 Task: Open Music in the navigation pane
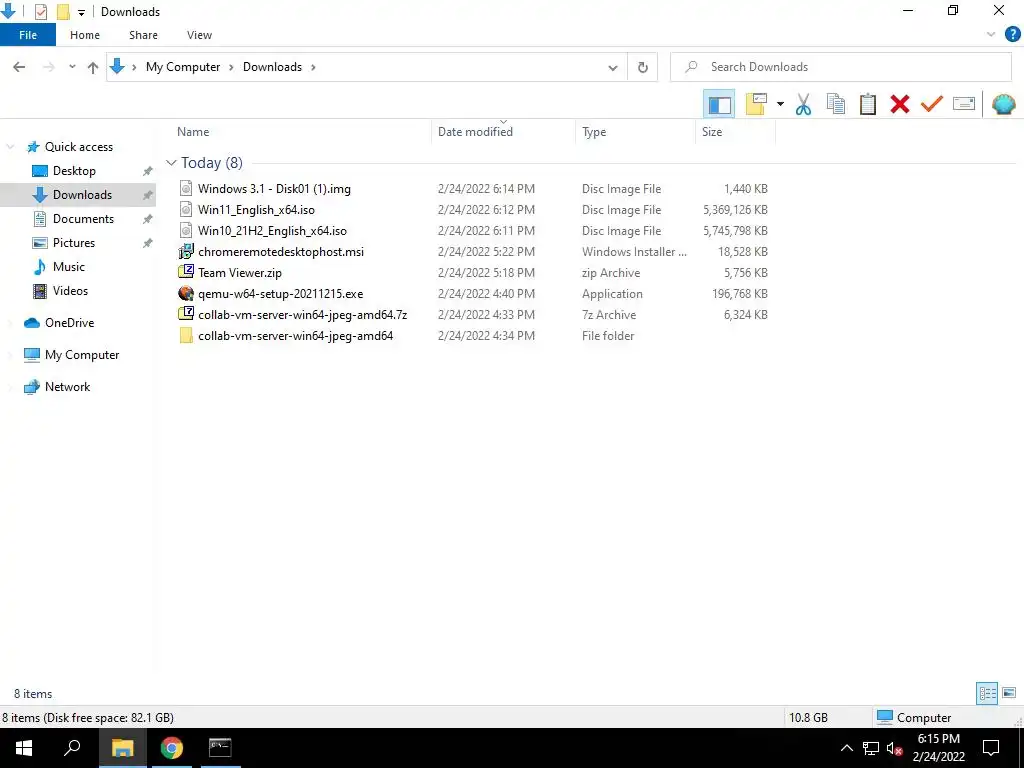pyautogui.click(x=69, y=266)
